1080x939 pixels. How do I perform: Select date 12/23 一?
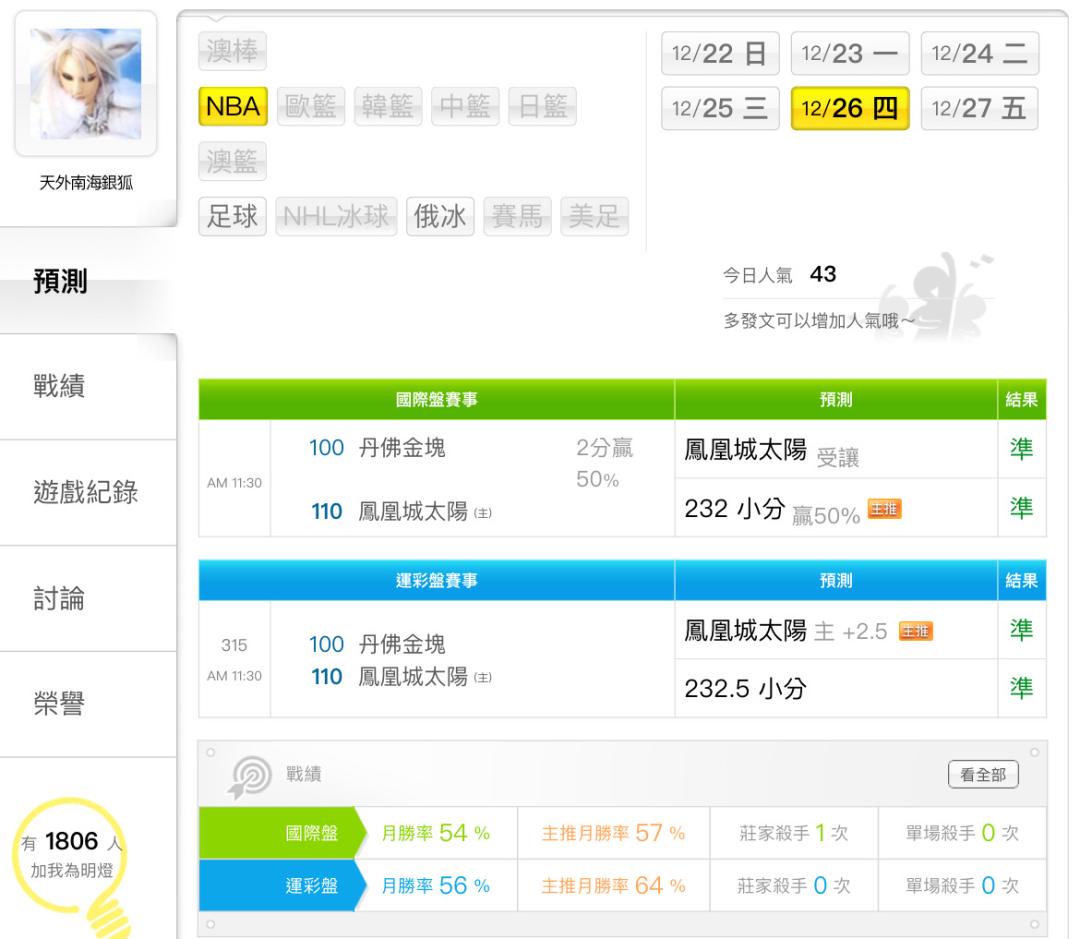click(x=850, y=54)
